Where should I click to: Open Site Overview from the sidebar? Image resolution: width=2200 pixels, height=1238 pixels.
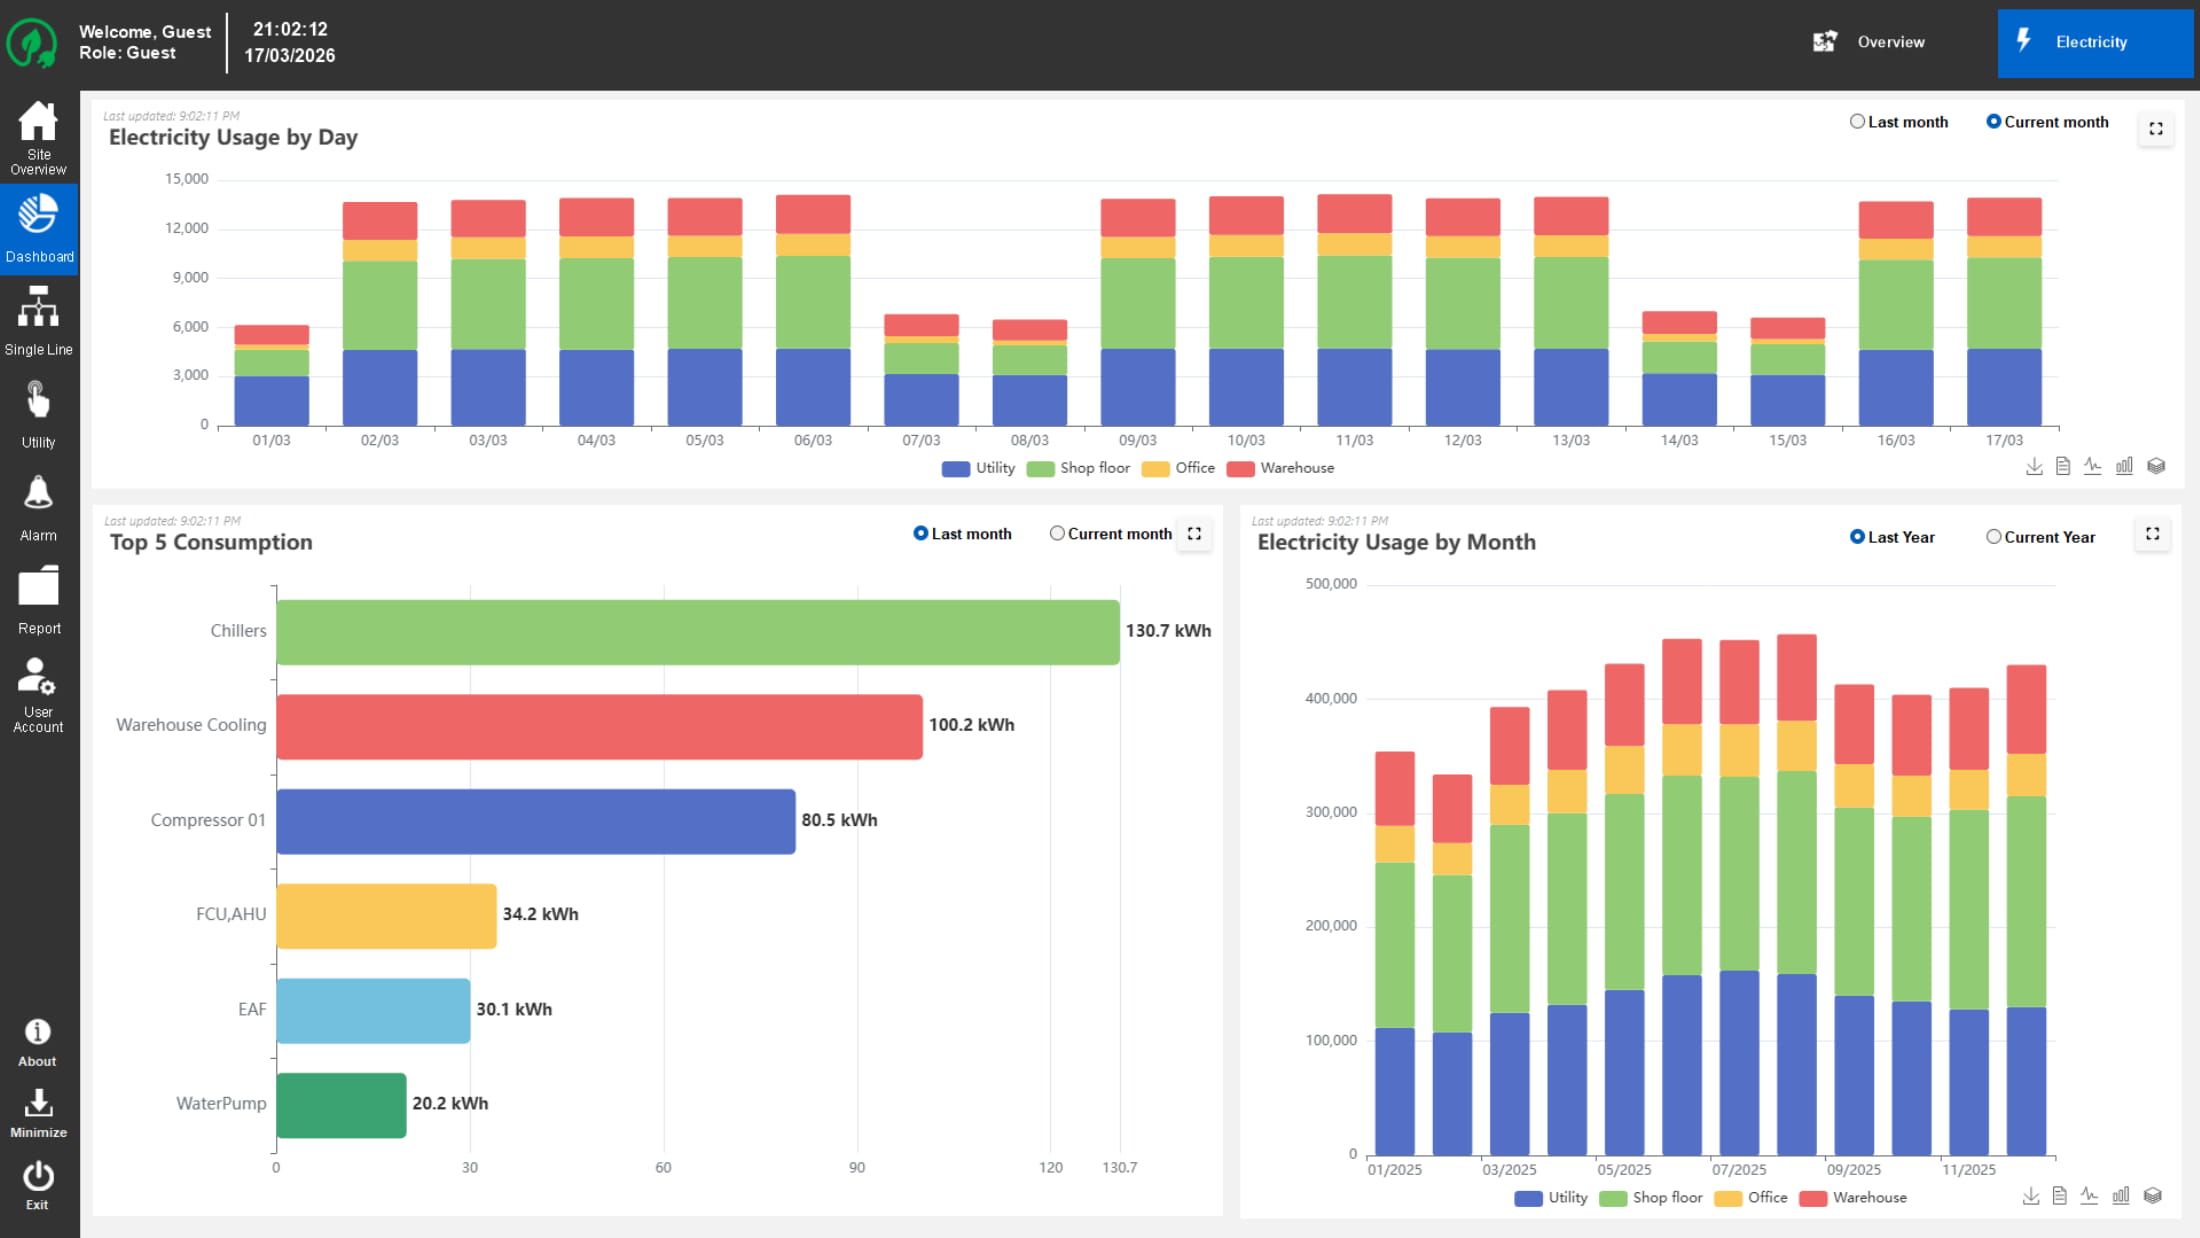click(39, 138)
